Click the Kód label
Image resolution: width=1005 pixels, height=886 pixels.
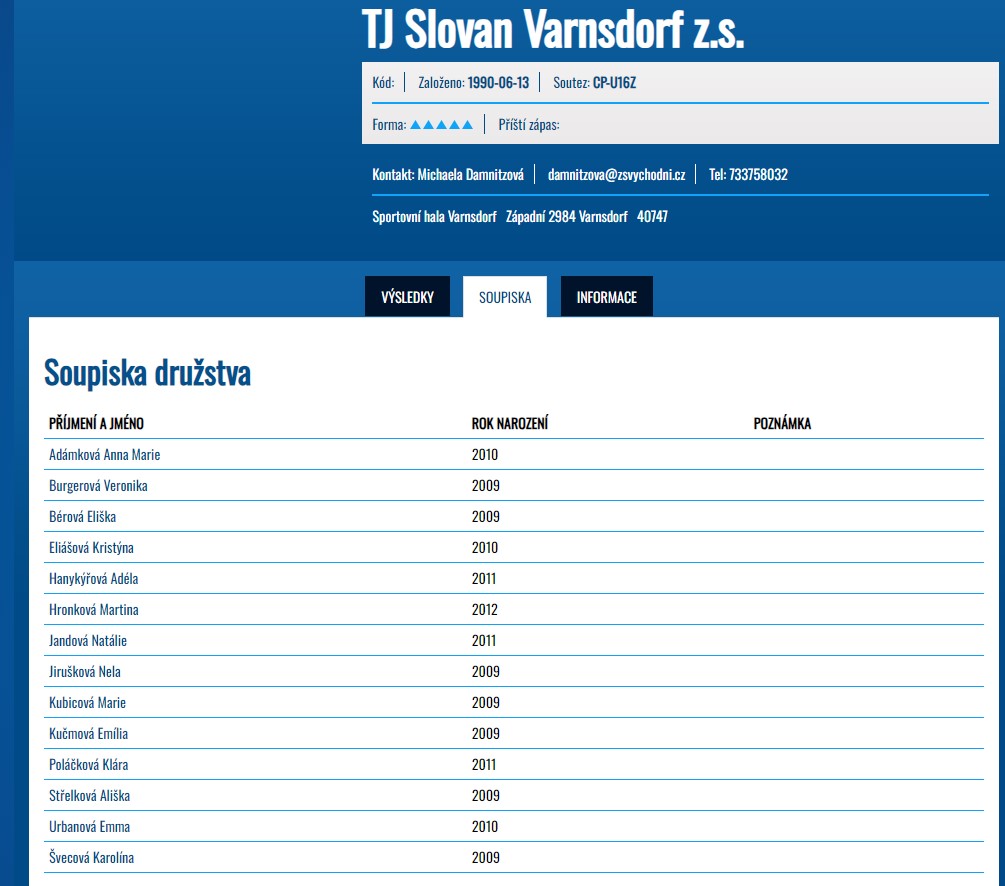pos(383,83)
